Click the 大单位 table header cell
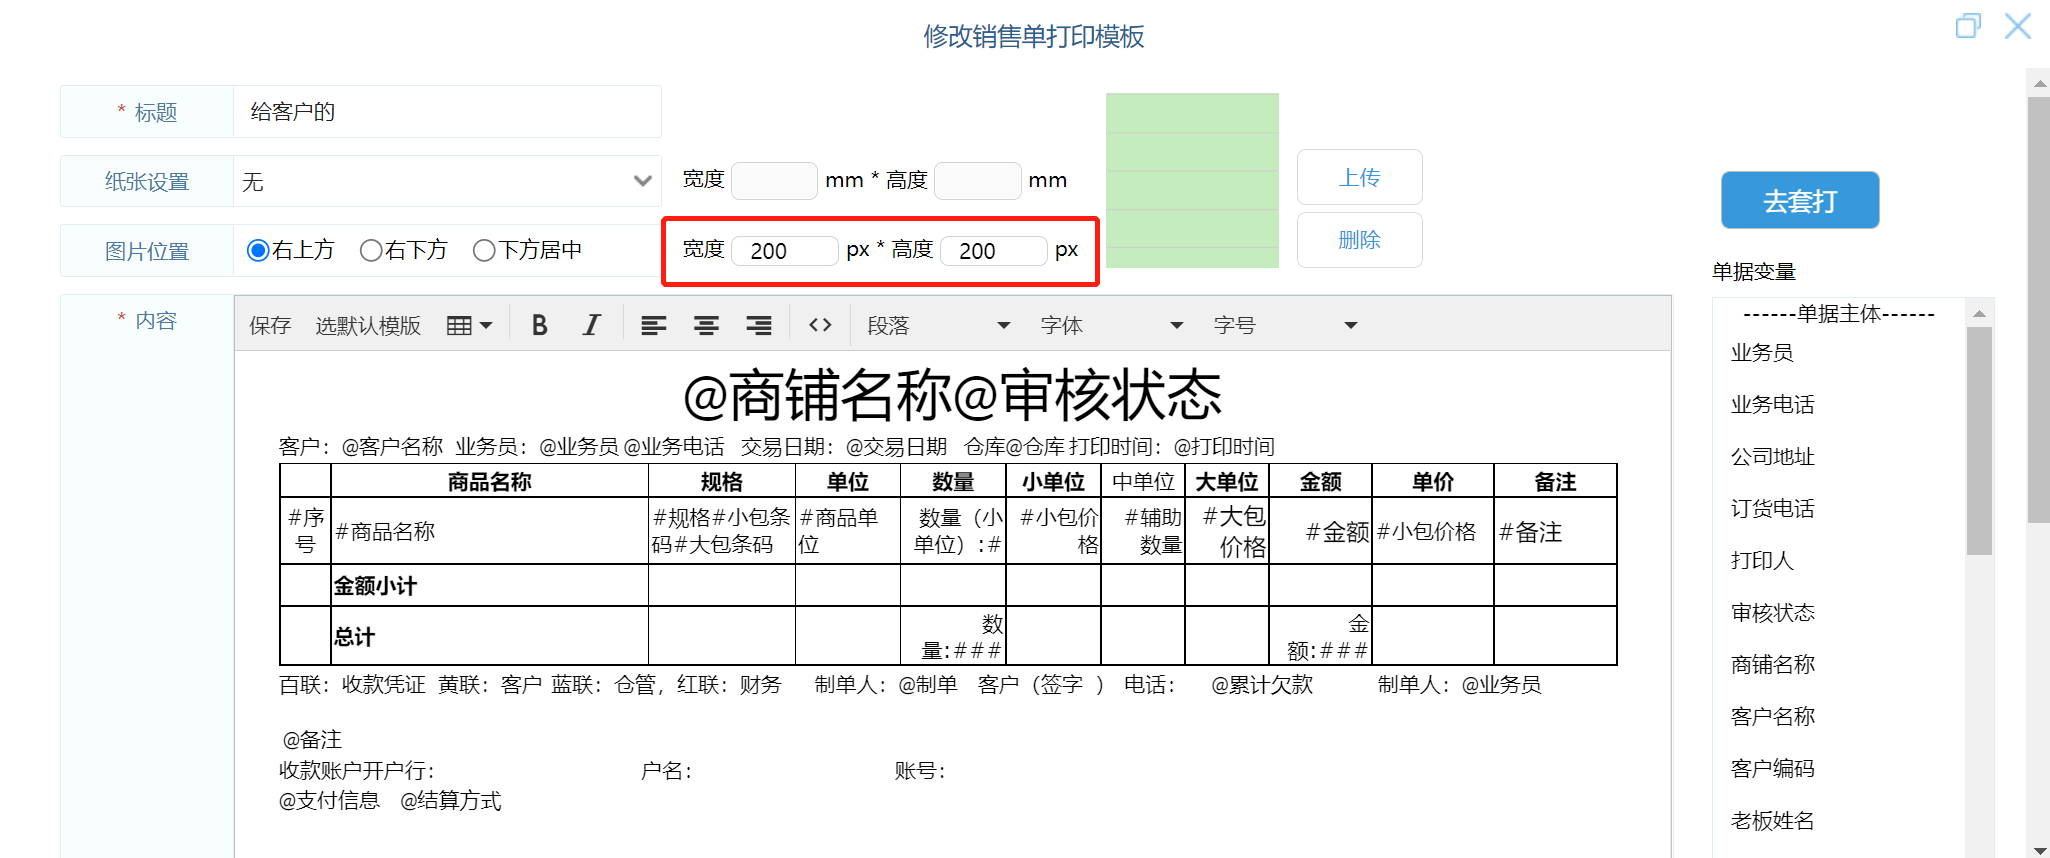The image size is (2050, 858). tap(1227, 481)
